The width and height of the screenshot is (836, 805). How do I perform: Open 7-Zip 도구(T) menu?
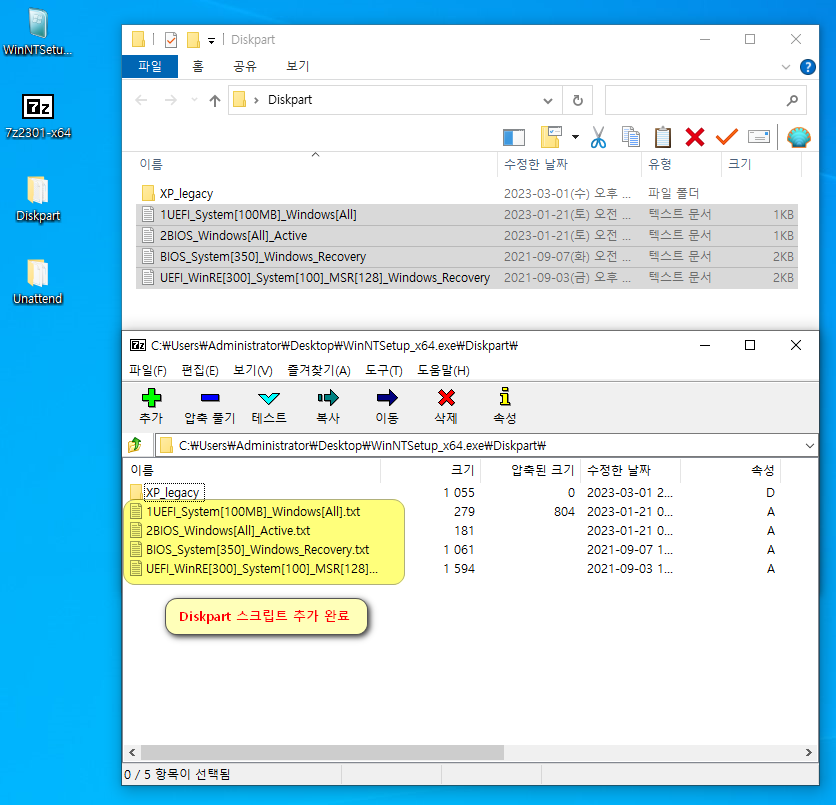point(383,371)
